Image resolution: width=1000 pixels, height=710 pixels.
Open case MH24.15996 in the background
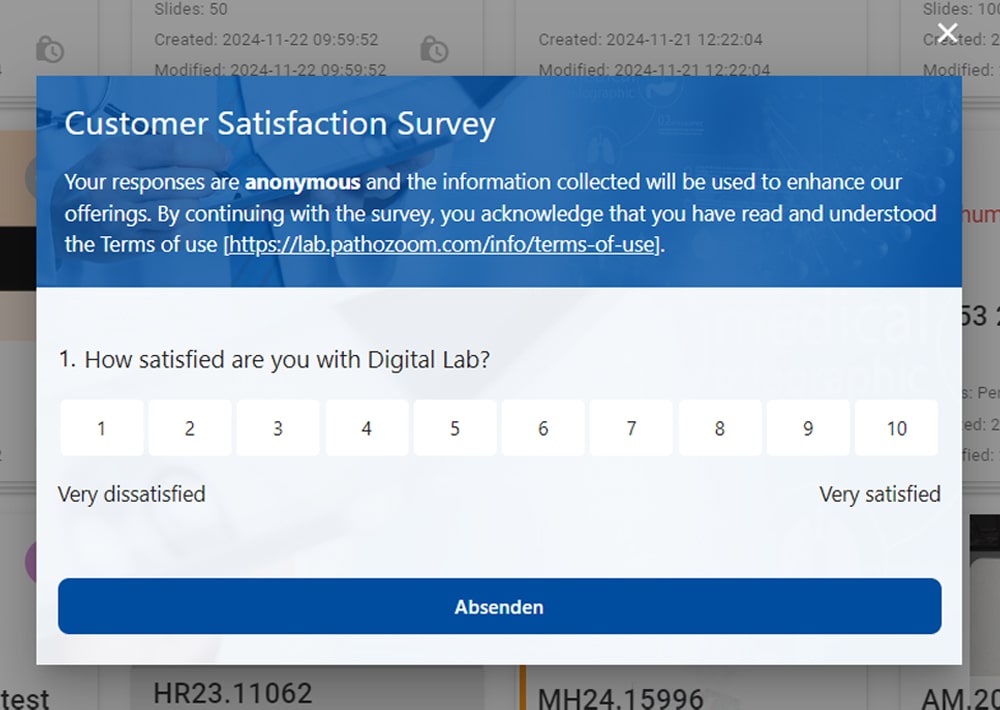pyautogui.click(x=621, y=699)
